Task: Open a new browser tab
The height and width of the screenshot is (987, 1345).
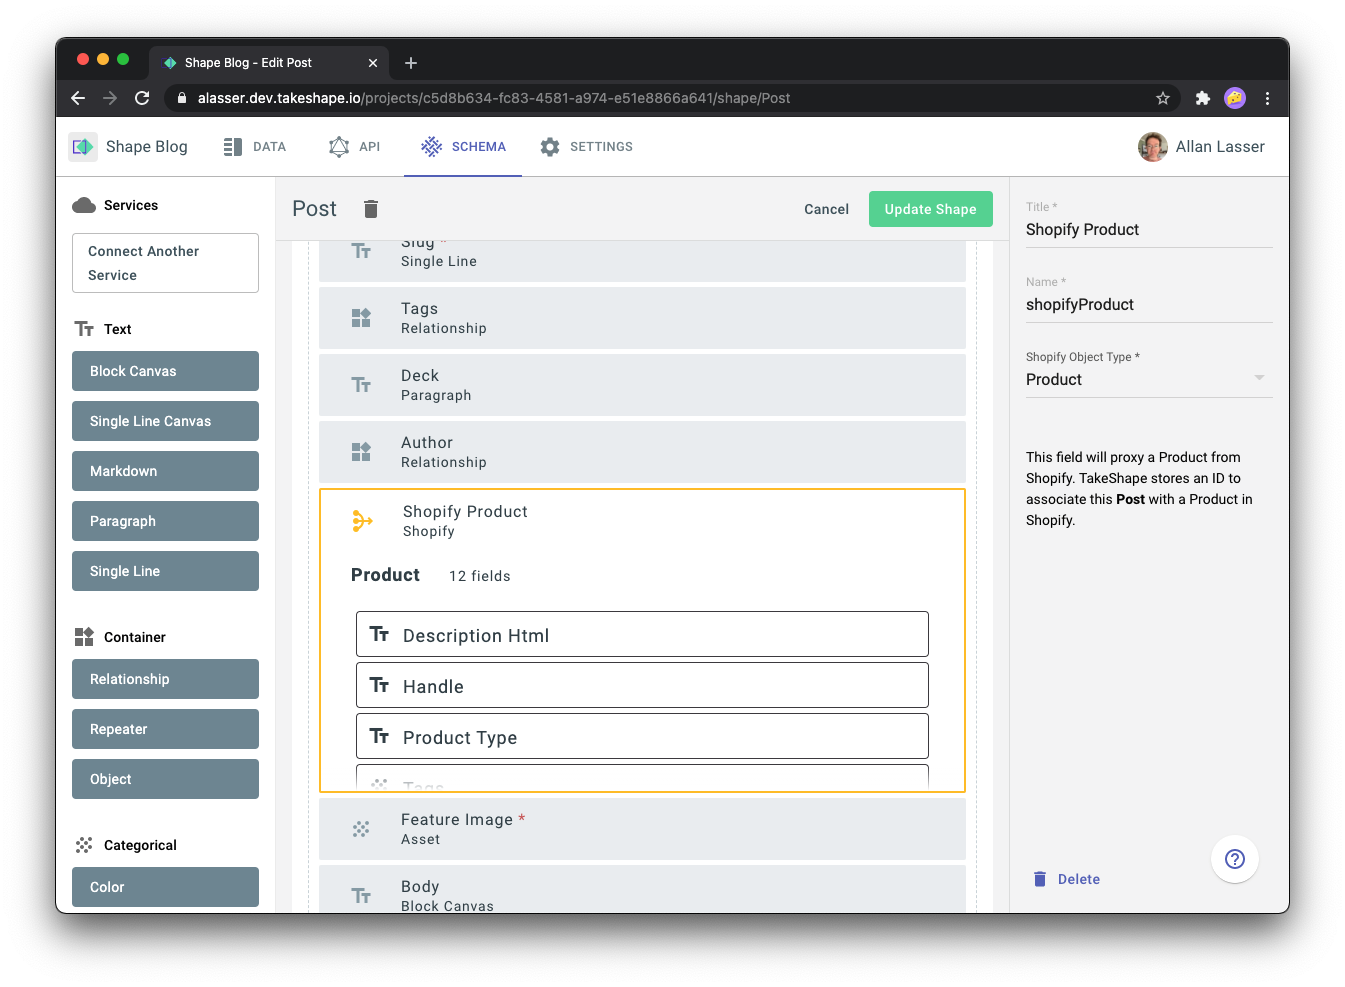Action: (411, 63)
